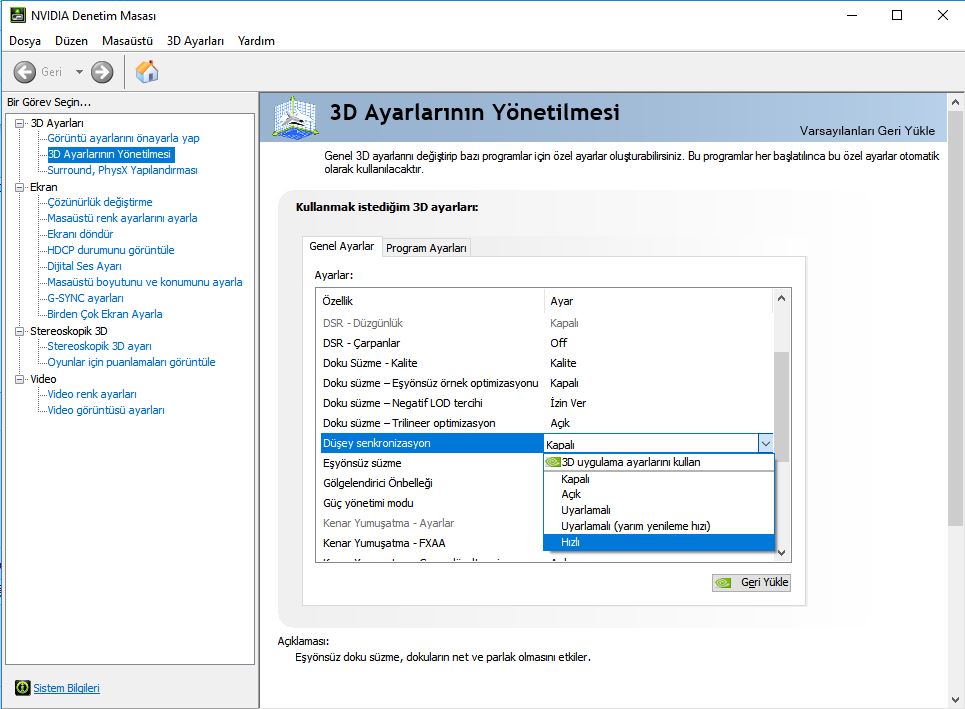
Task: Click settings list scrollbar thumb
Action: (x=782, y=406)
